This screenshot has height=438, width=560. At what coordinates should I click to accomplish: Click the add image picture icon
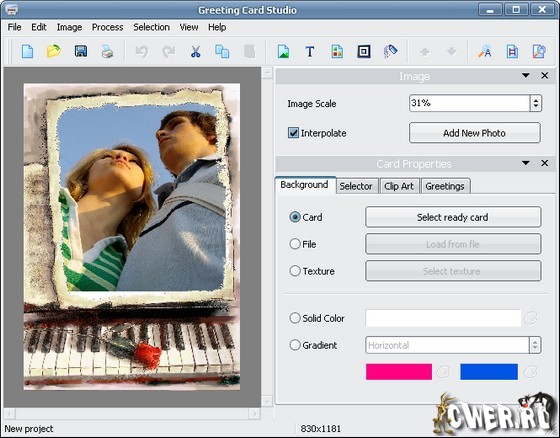point(283,51)
